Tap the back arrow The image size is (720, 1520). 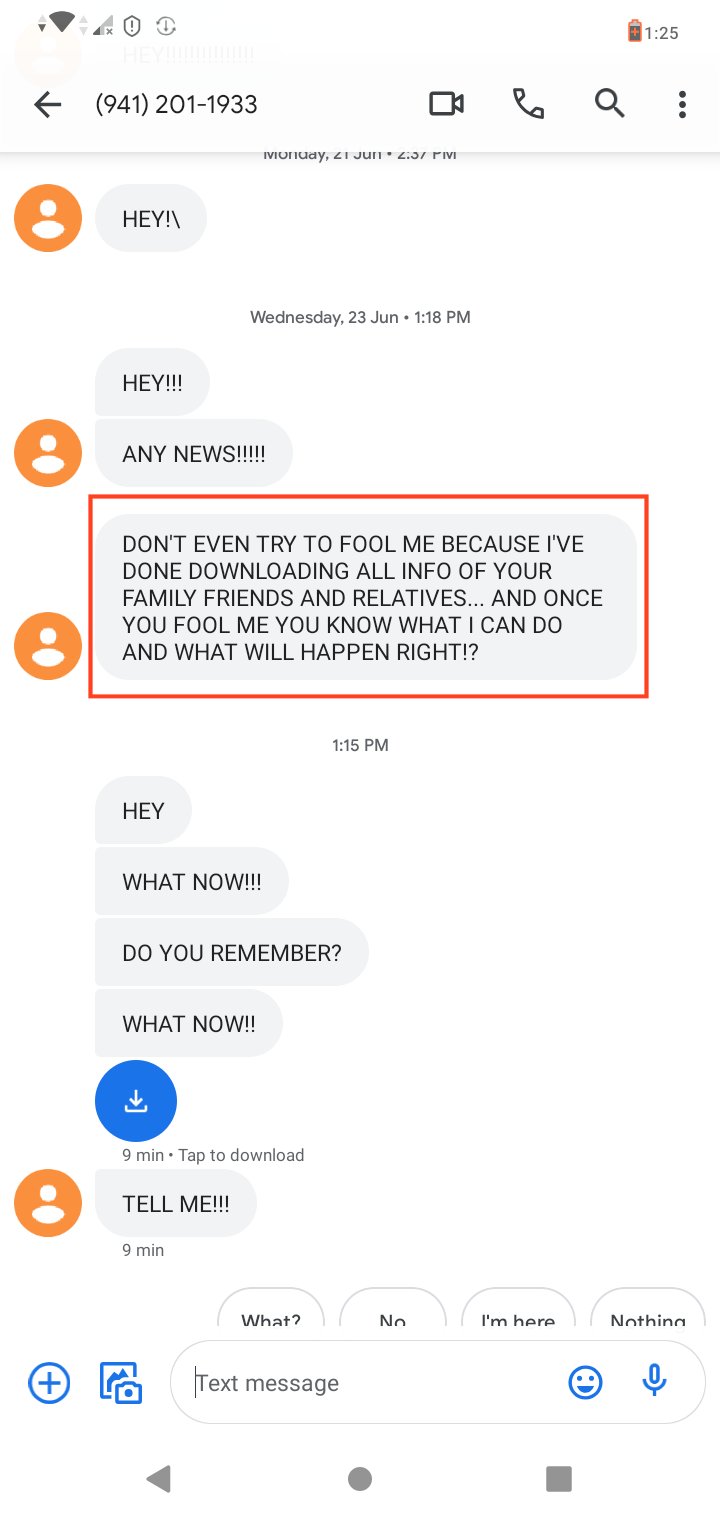click(47, 104)
